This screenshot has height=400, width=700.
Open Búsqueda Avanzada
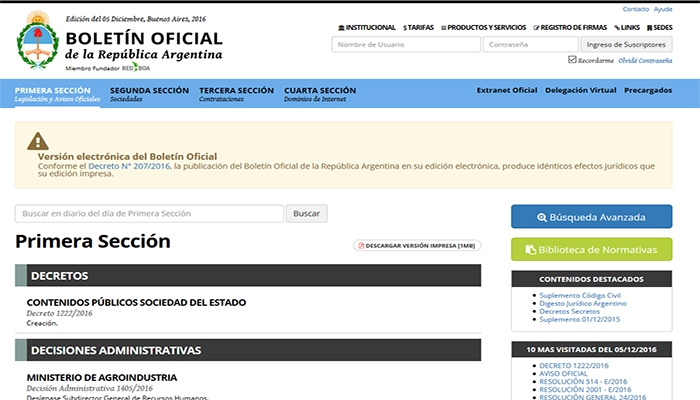[591, 217]
